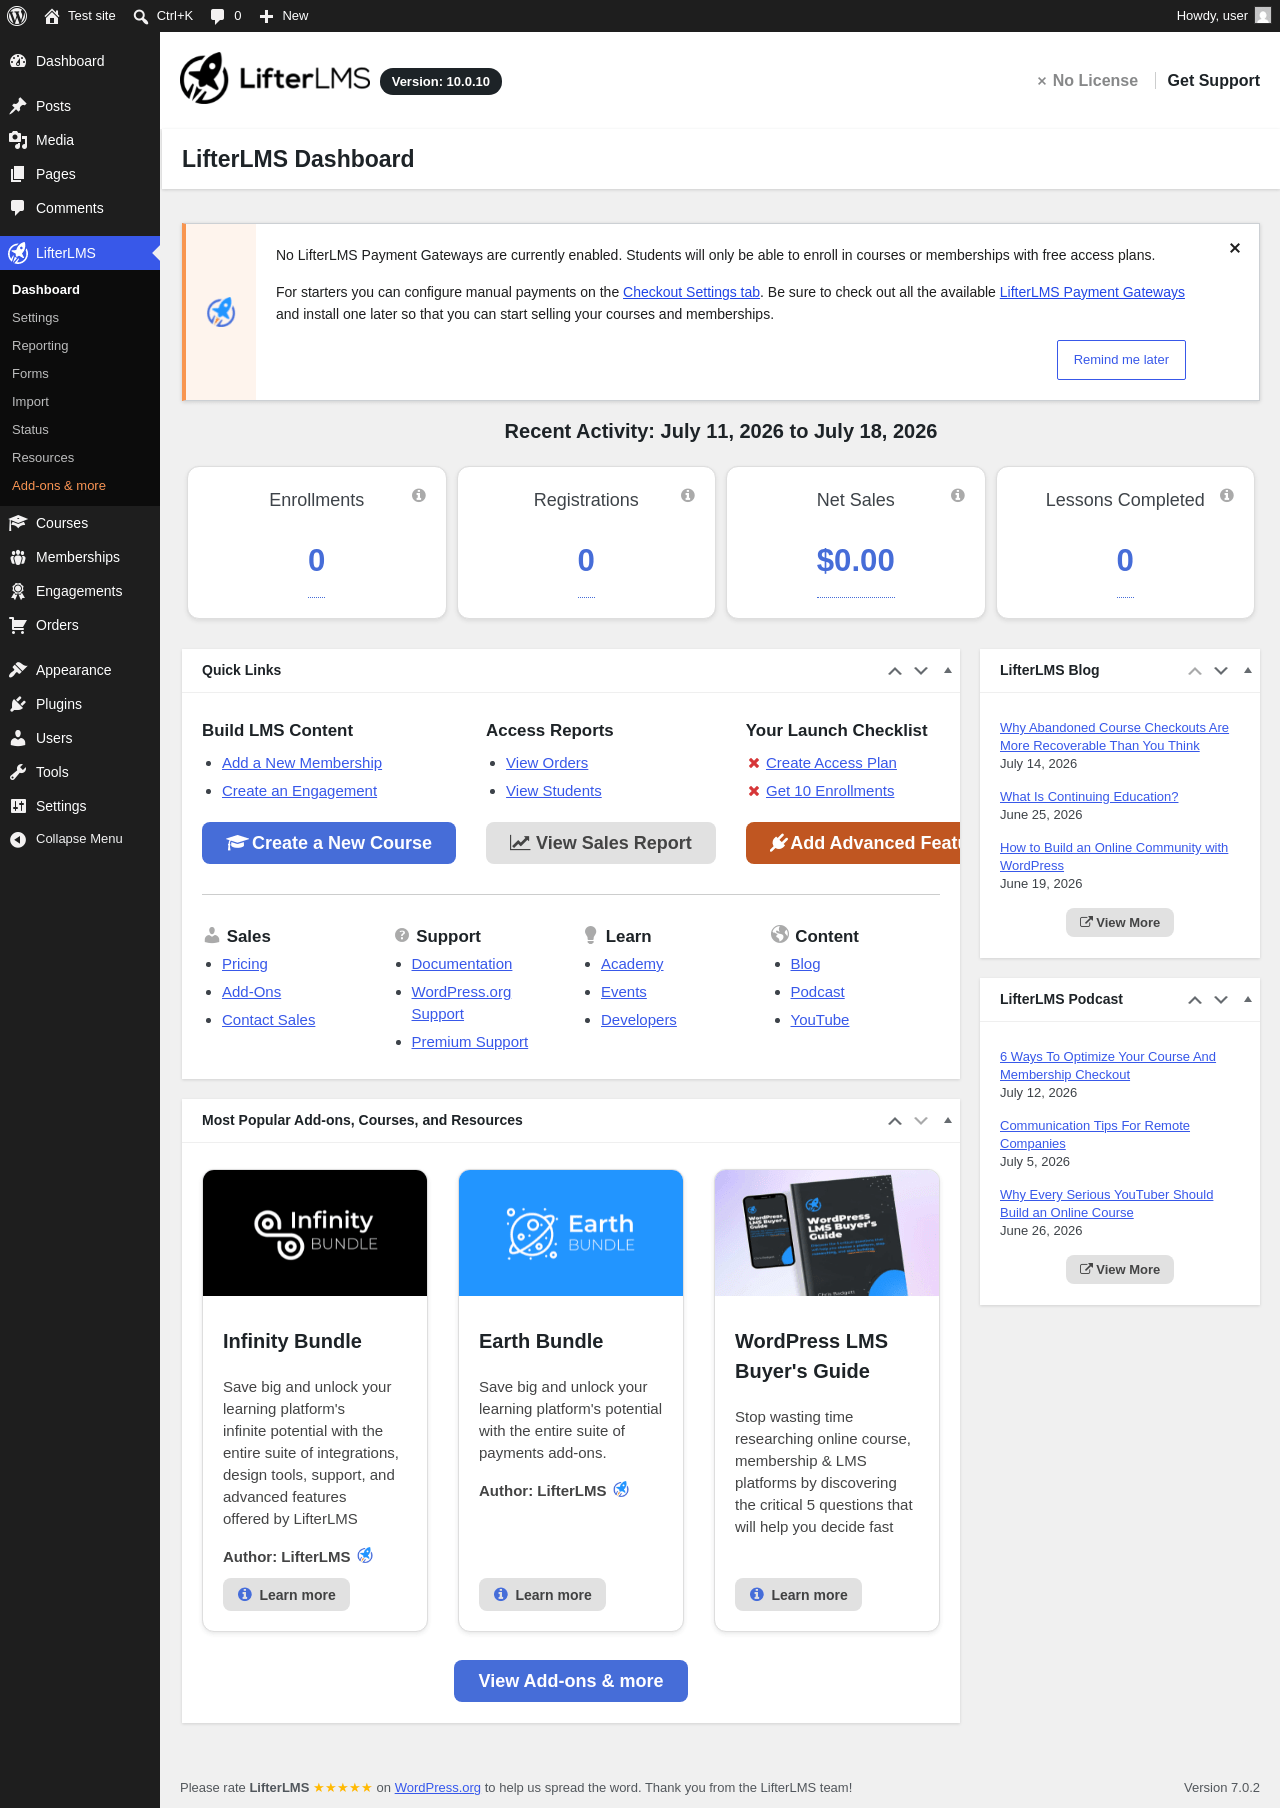Click the user avatar next to Howdy
The width and height of the screenshot is (1280, 1808).
pyautogui.click(x=1263, y=16)
